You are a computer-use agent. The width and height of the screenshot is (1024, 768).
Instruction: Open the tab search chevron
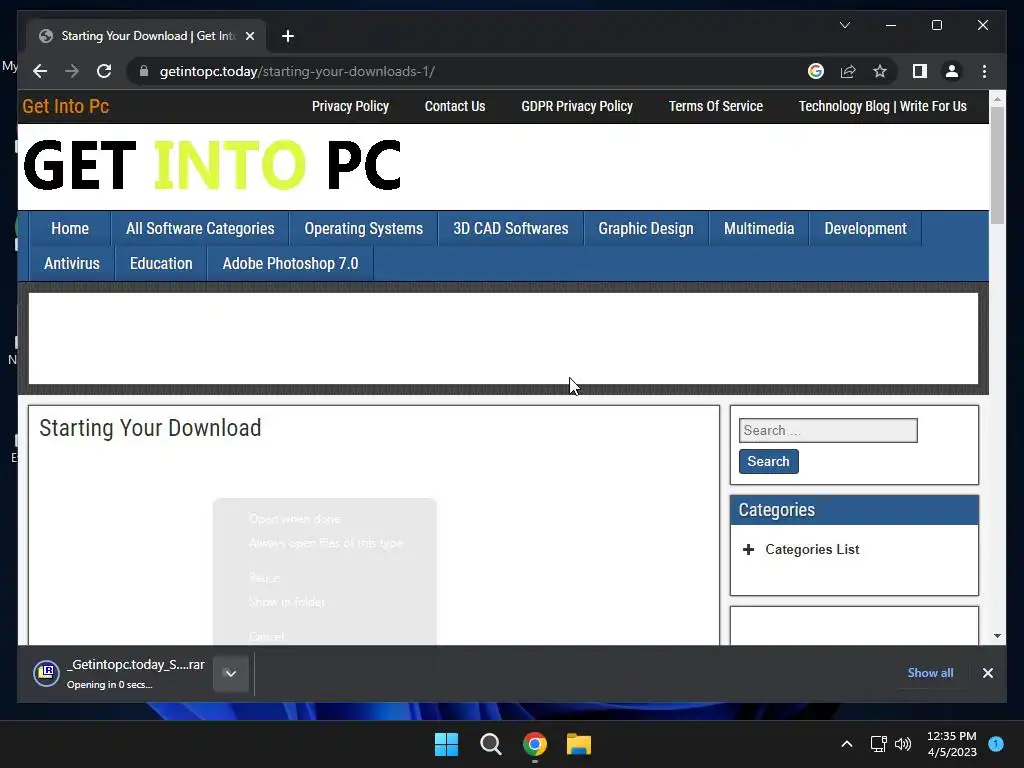click(x=844, y=25)
